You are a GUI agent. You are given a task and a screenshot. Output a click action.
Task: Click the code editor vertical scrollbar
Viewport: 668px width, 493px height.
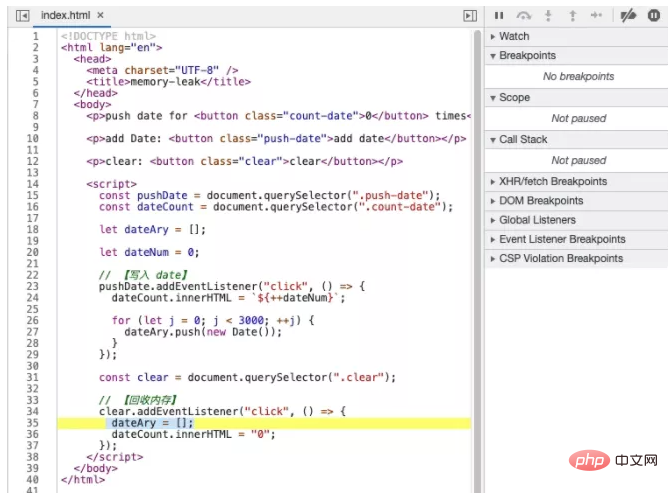click(x=477, y=261)
